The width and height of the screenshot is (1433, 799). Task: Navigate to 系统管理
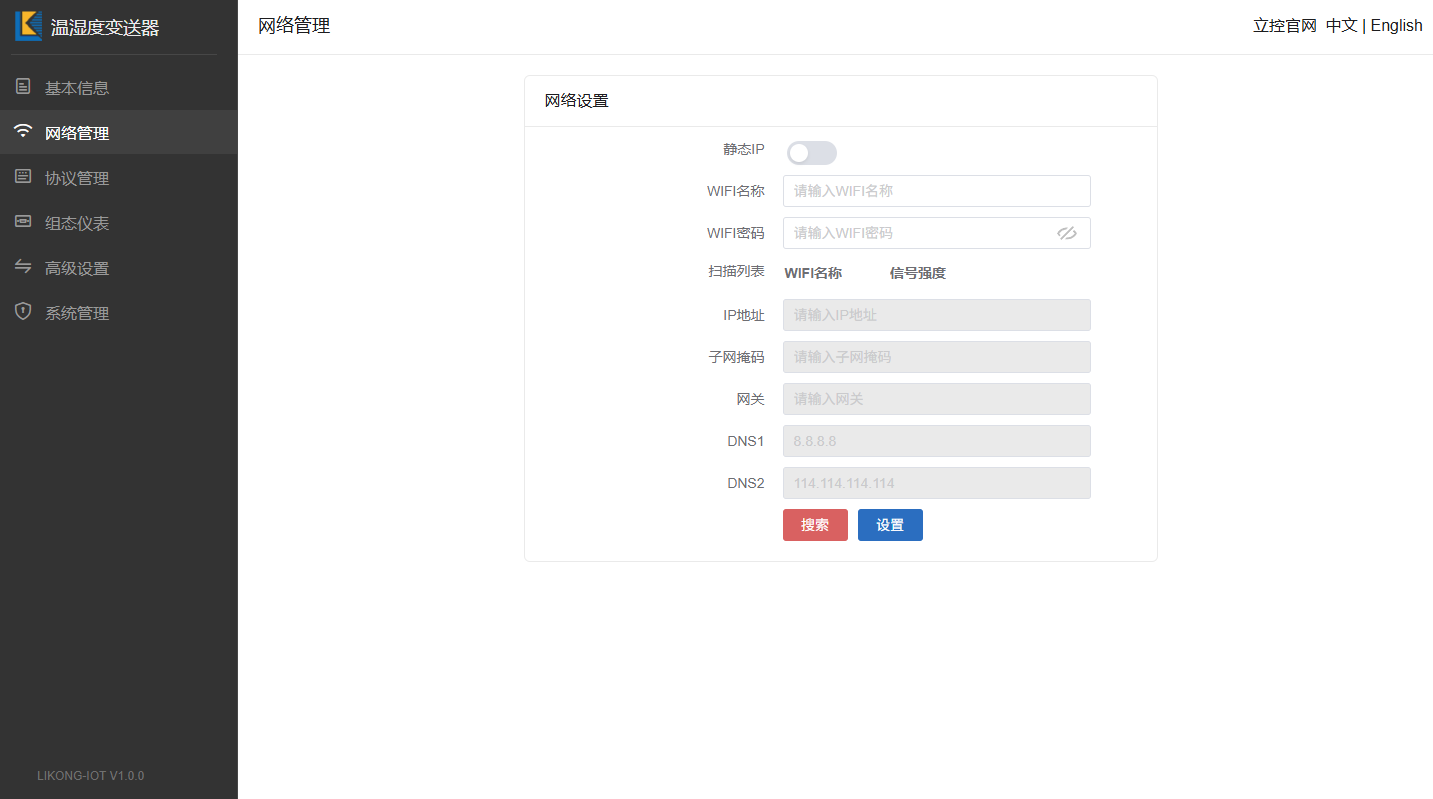(x=119, y=313)
